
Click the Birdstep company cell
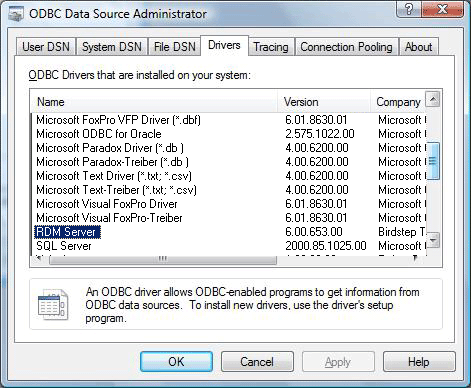(402, 232)
